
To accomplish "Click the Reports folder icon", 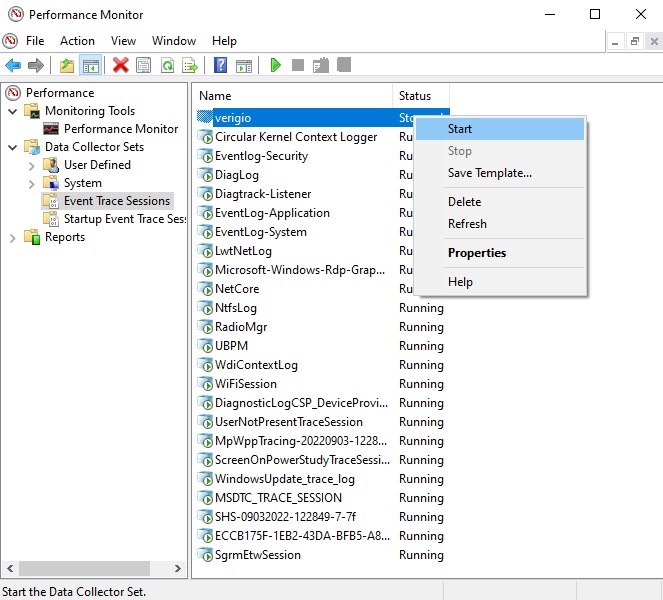I will 32,237.
